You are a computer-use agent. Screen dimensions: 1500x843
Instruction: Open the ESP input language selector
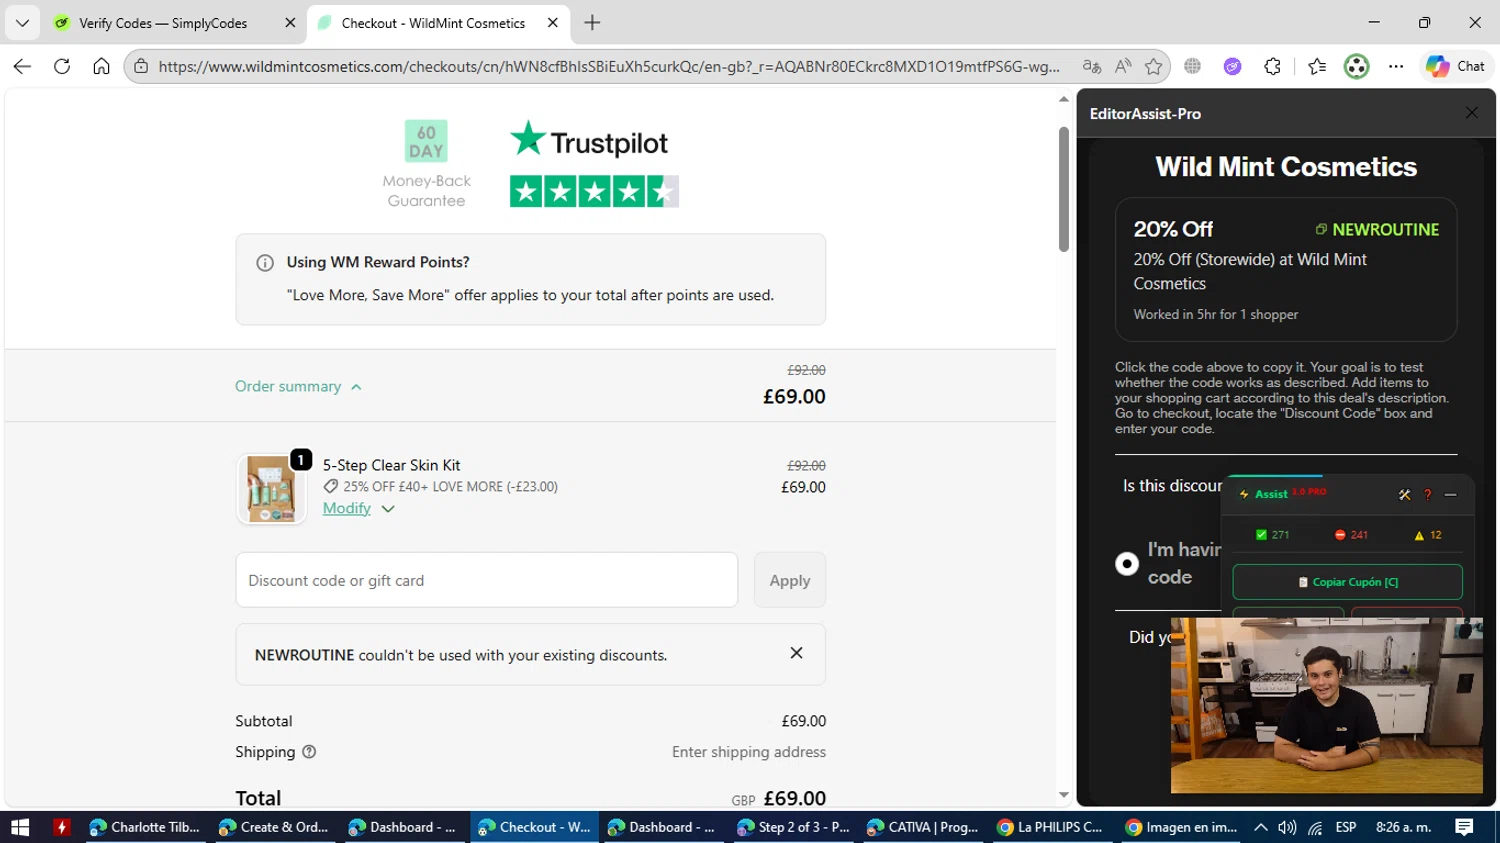1346,827
